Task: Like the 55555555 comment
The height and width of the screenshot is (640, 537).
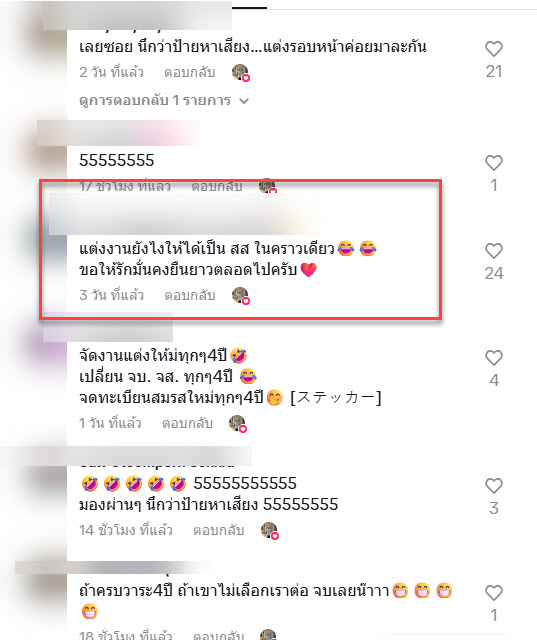Action: click(x=494, y=163)
